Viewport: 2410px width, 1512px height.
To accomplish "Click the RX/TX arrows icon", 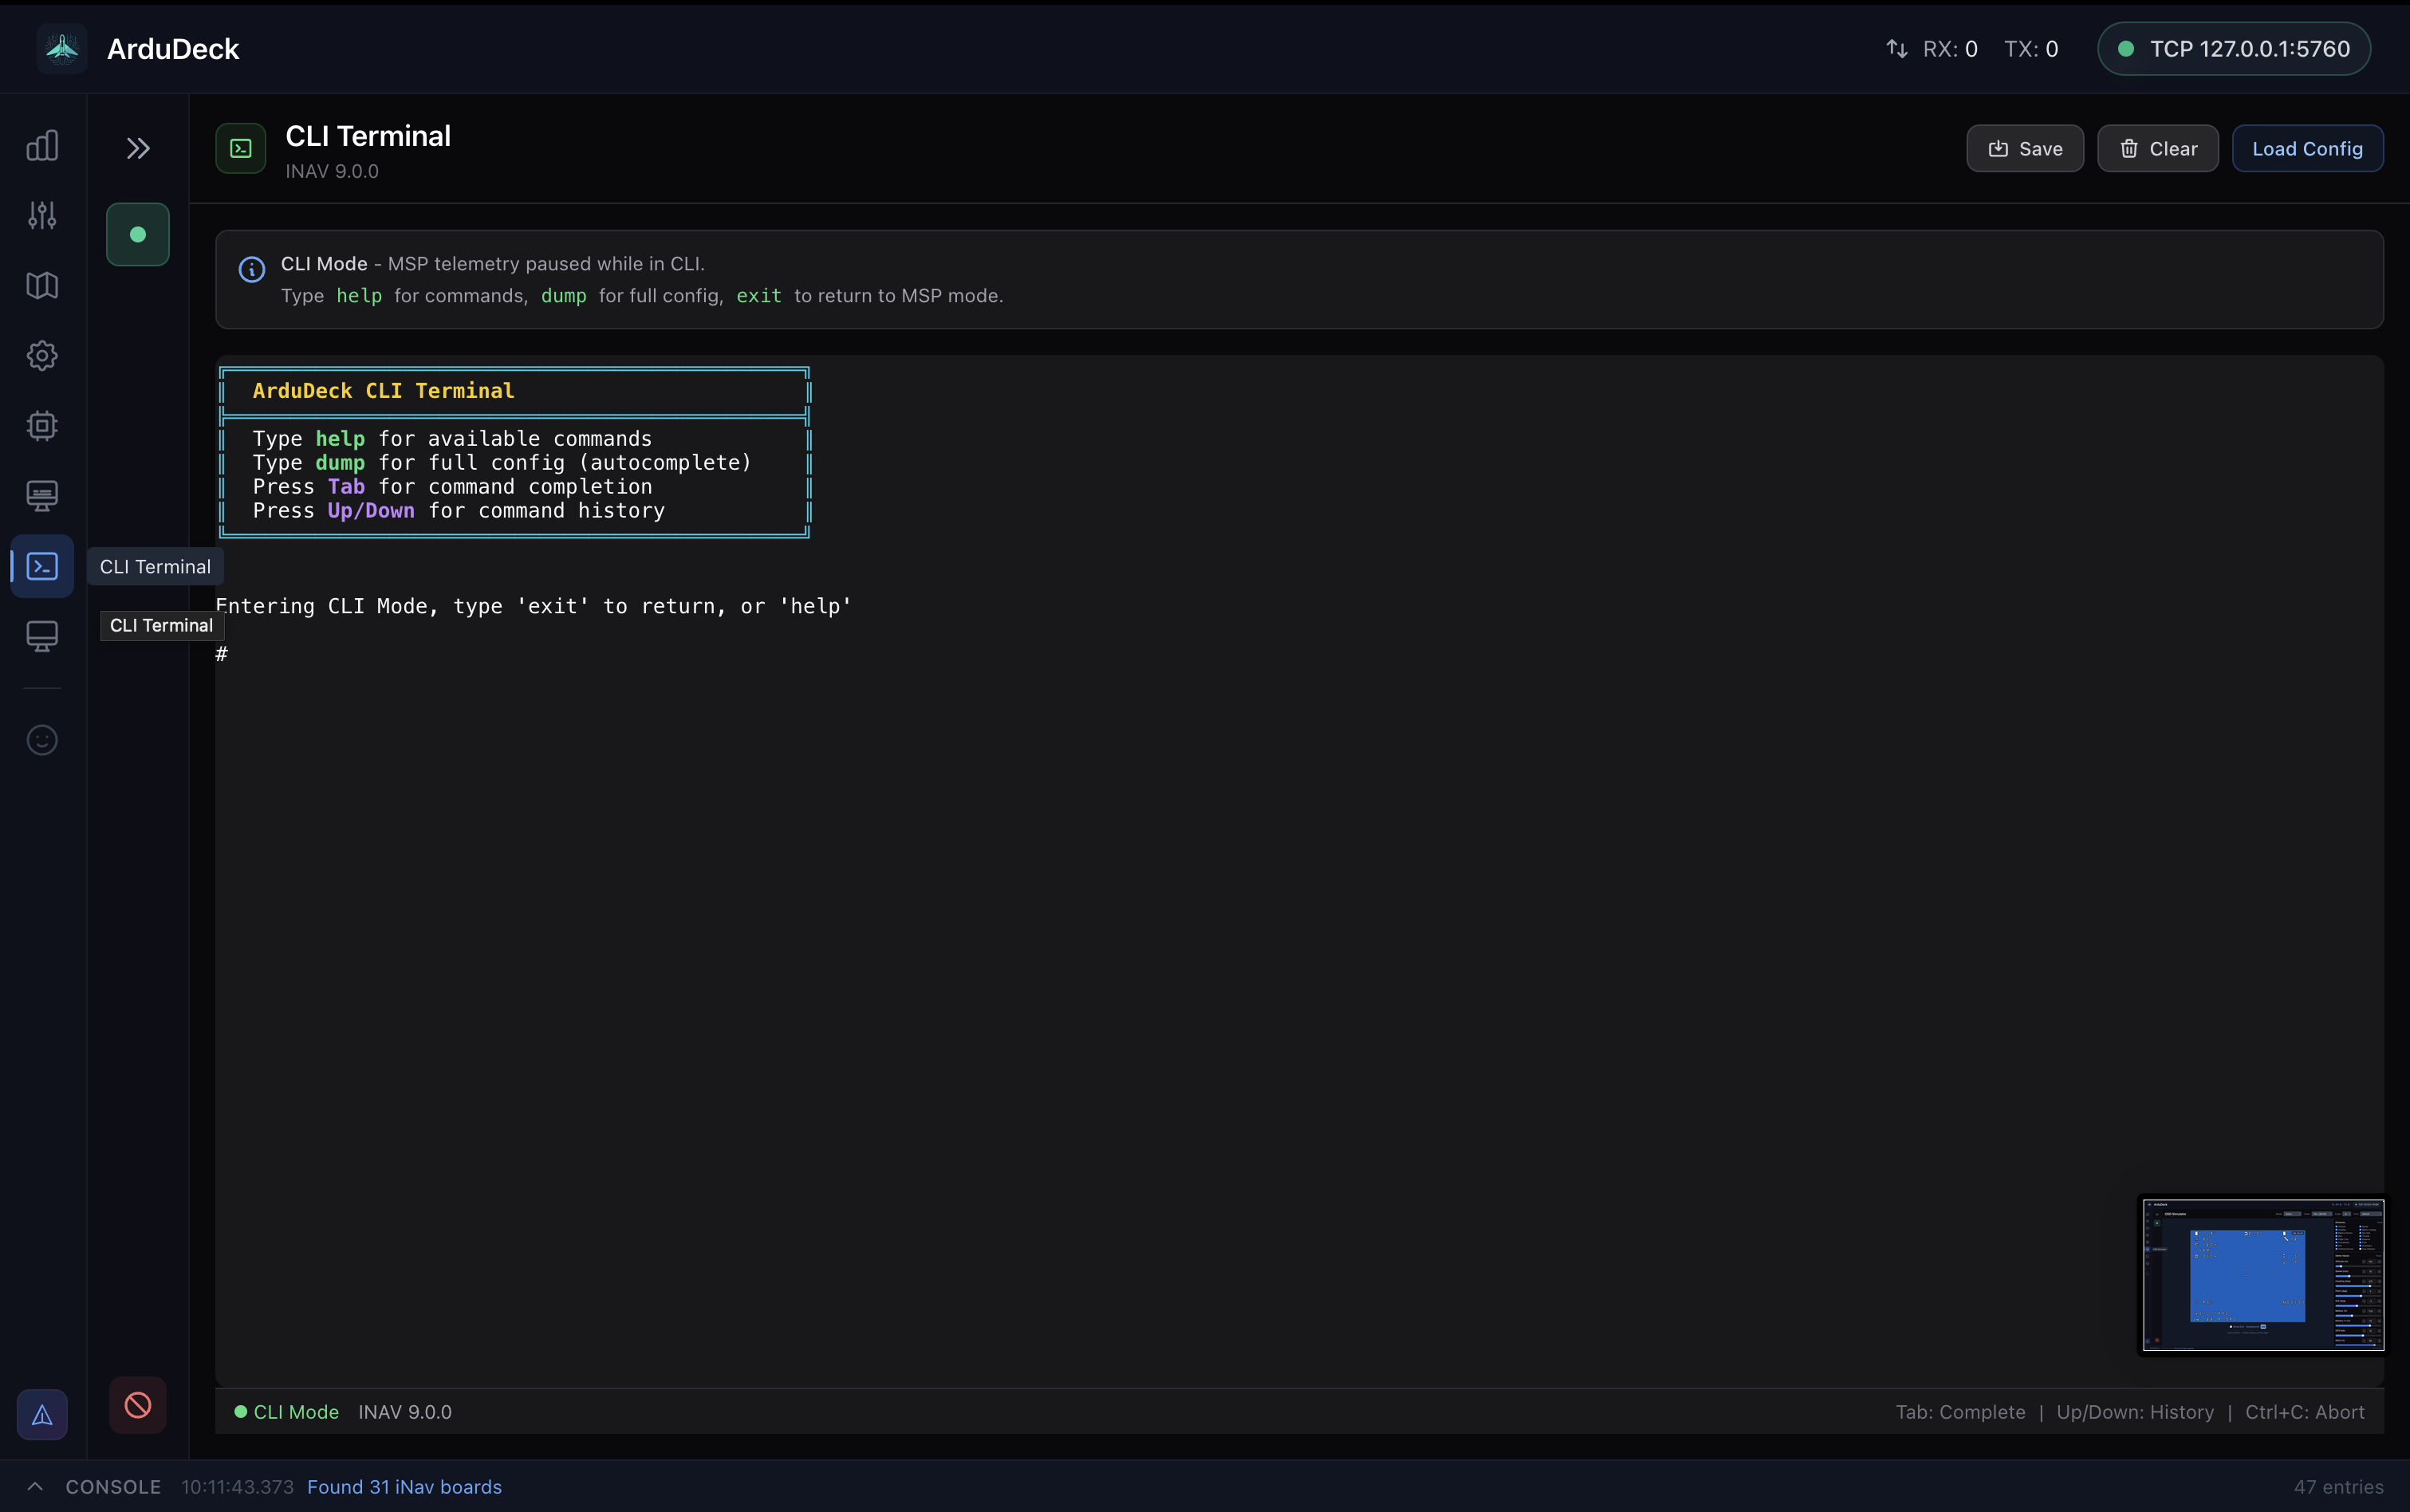I will click(1897, 49).
